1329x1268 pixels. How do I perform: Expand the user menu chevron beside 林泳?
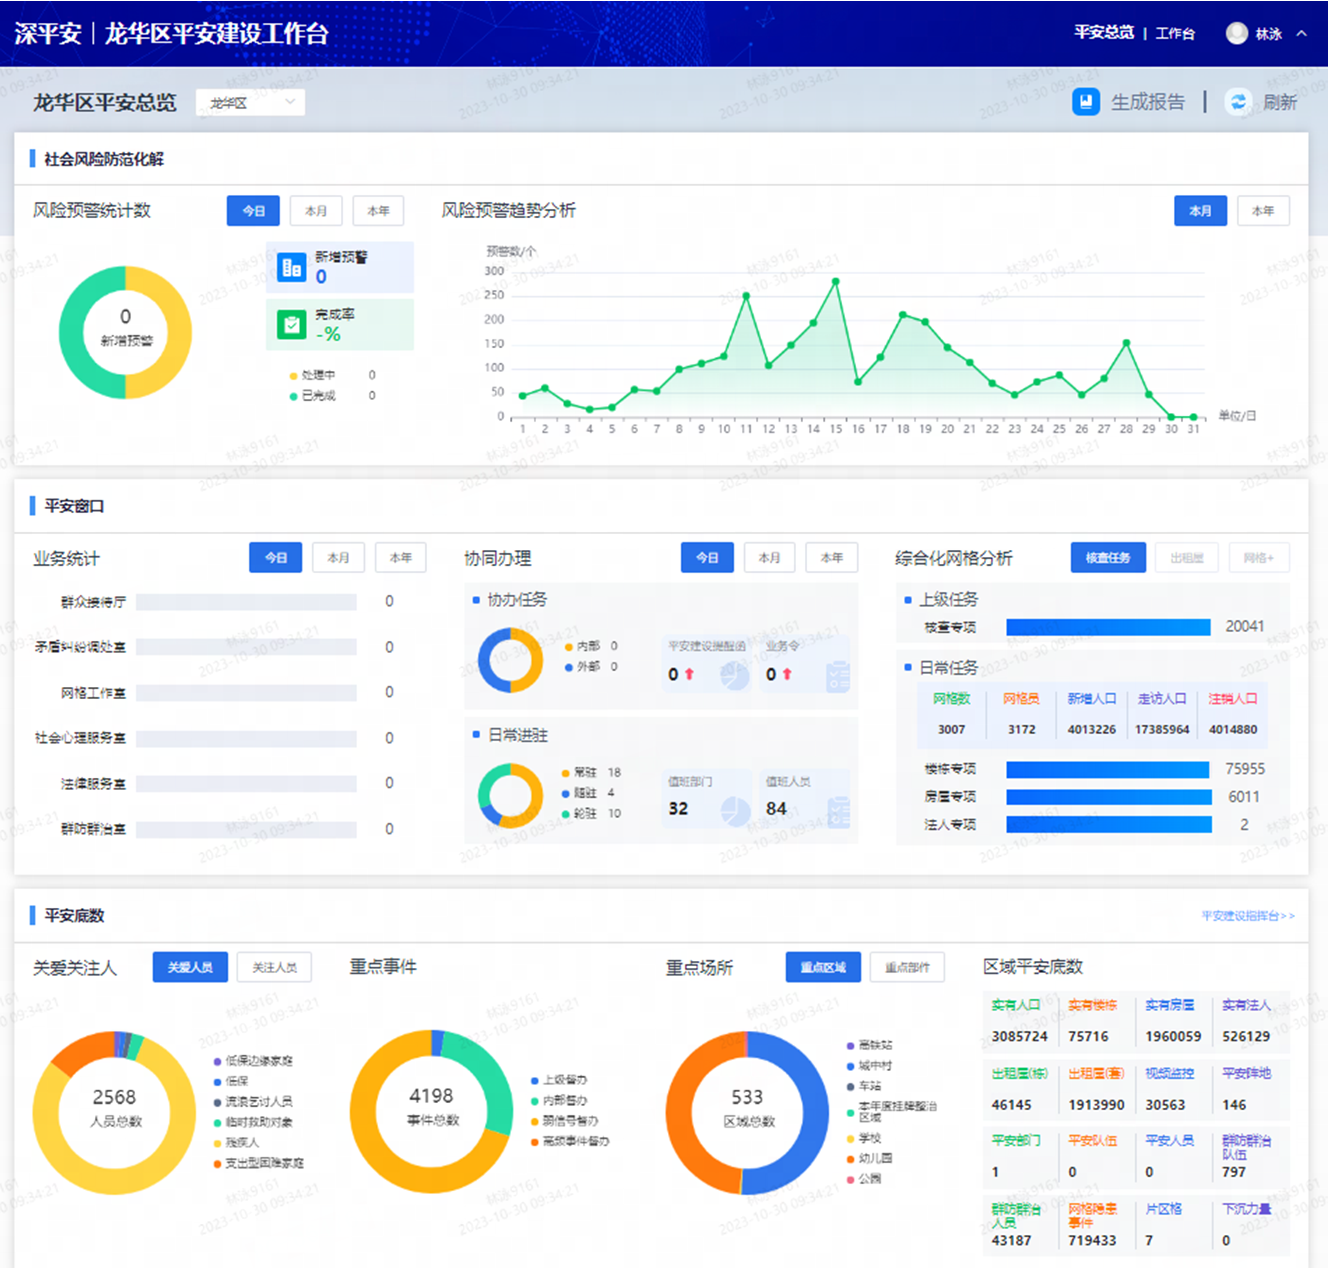(x=1301, y=33)
